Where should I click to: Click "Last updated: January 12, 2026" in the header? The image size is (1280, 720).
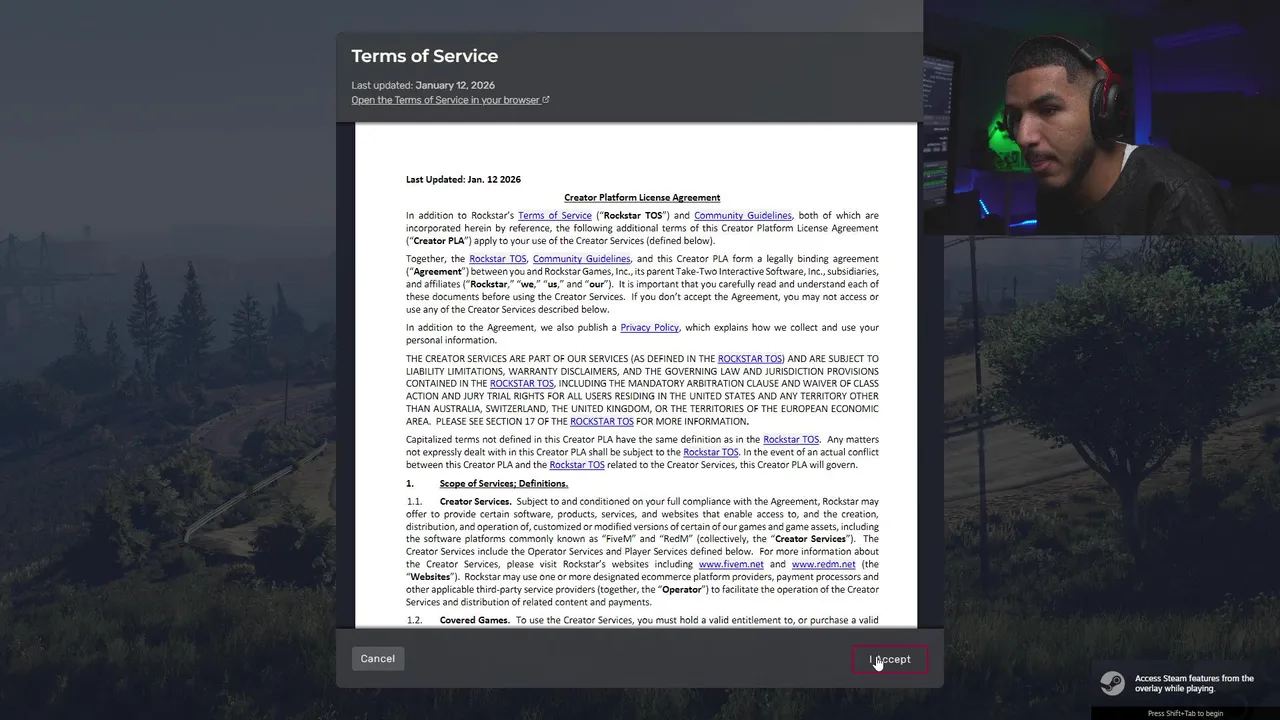click(x=423, y=85)
